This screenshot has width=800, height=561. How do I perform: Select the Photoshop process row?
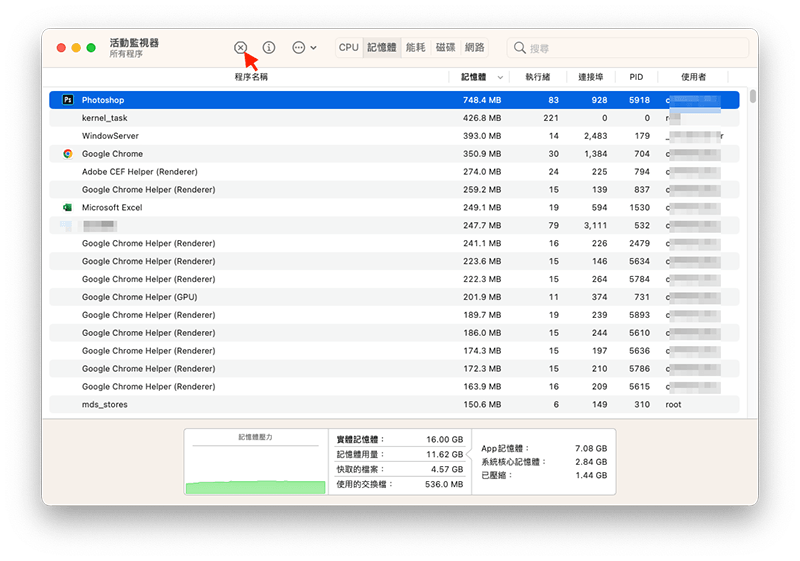(394, 100)
